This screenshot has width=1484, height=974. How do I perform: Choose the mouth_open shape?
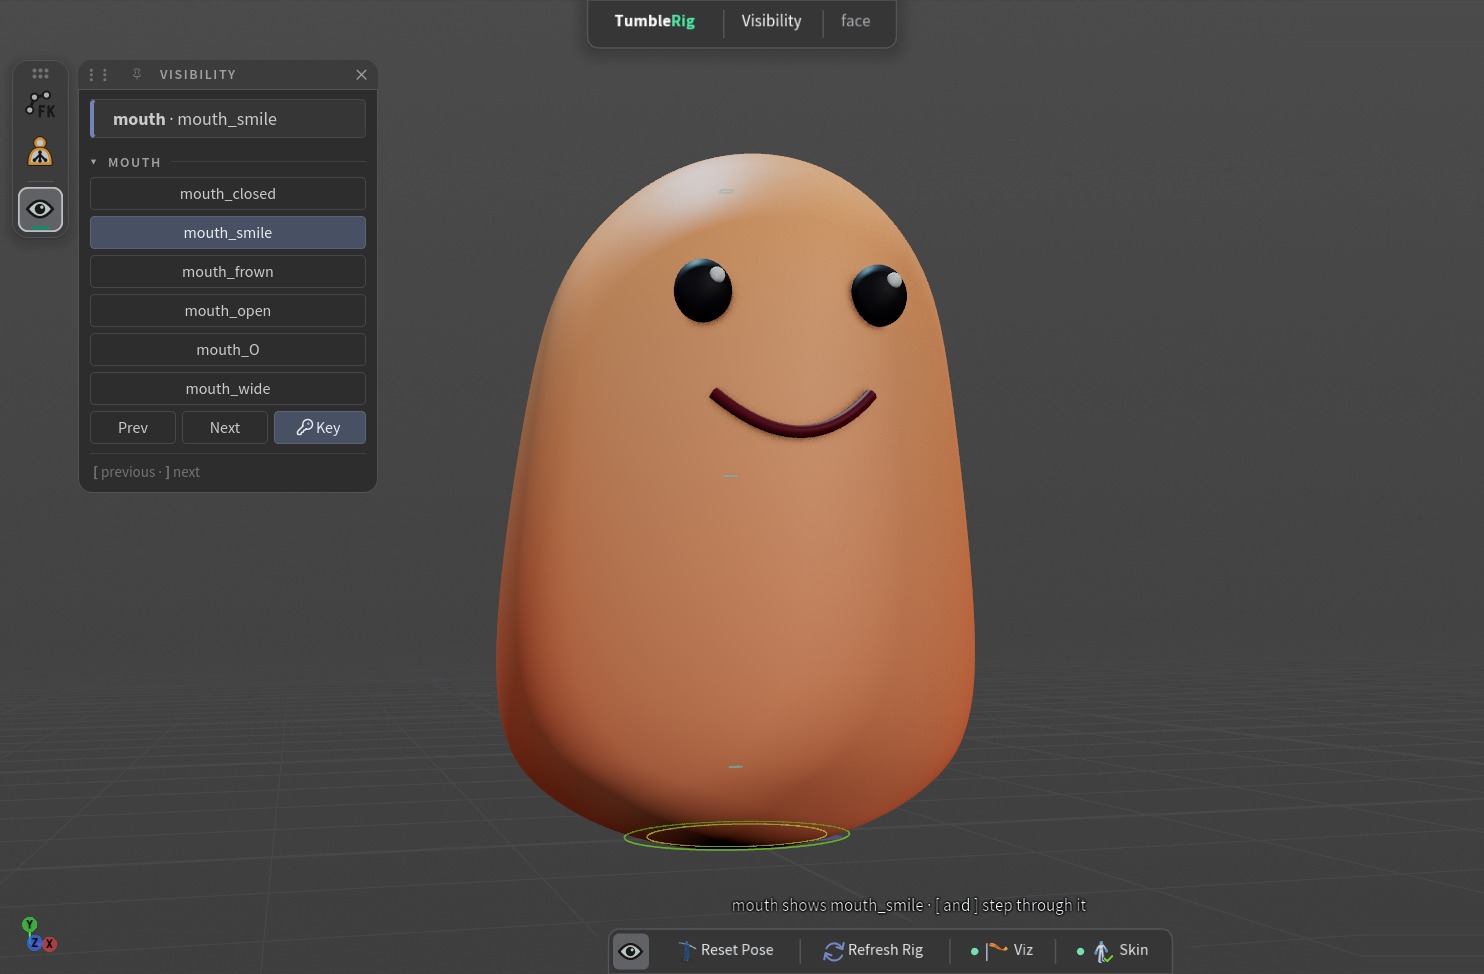(228, 311)
